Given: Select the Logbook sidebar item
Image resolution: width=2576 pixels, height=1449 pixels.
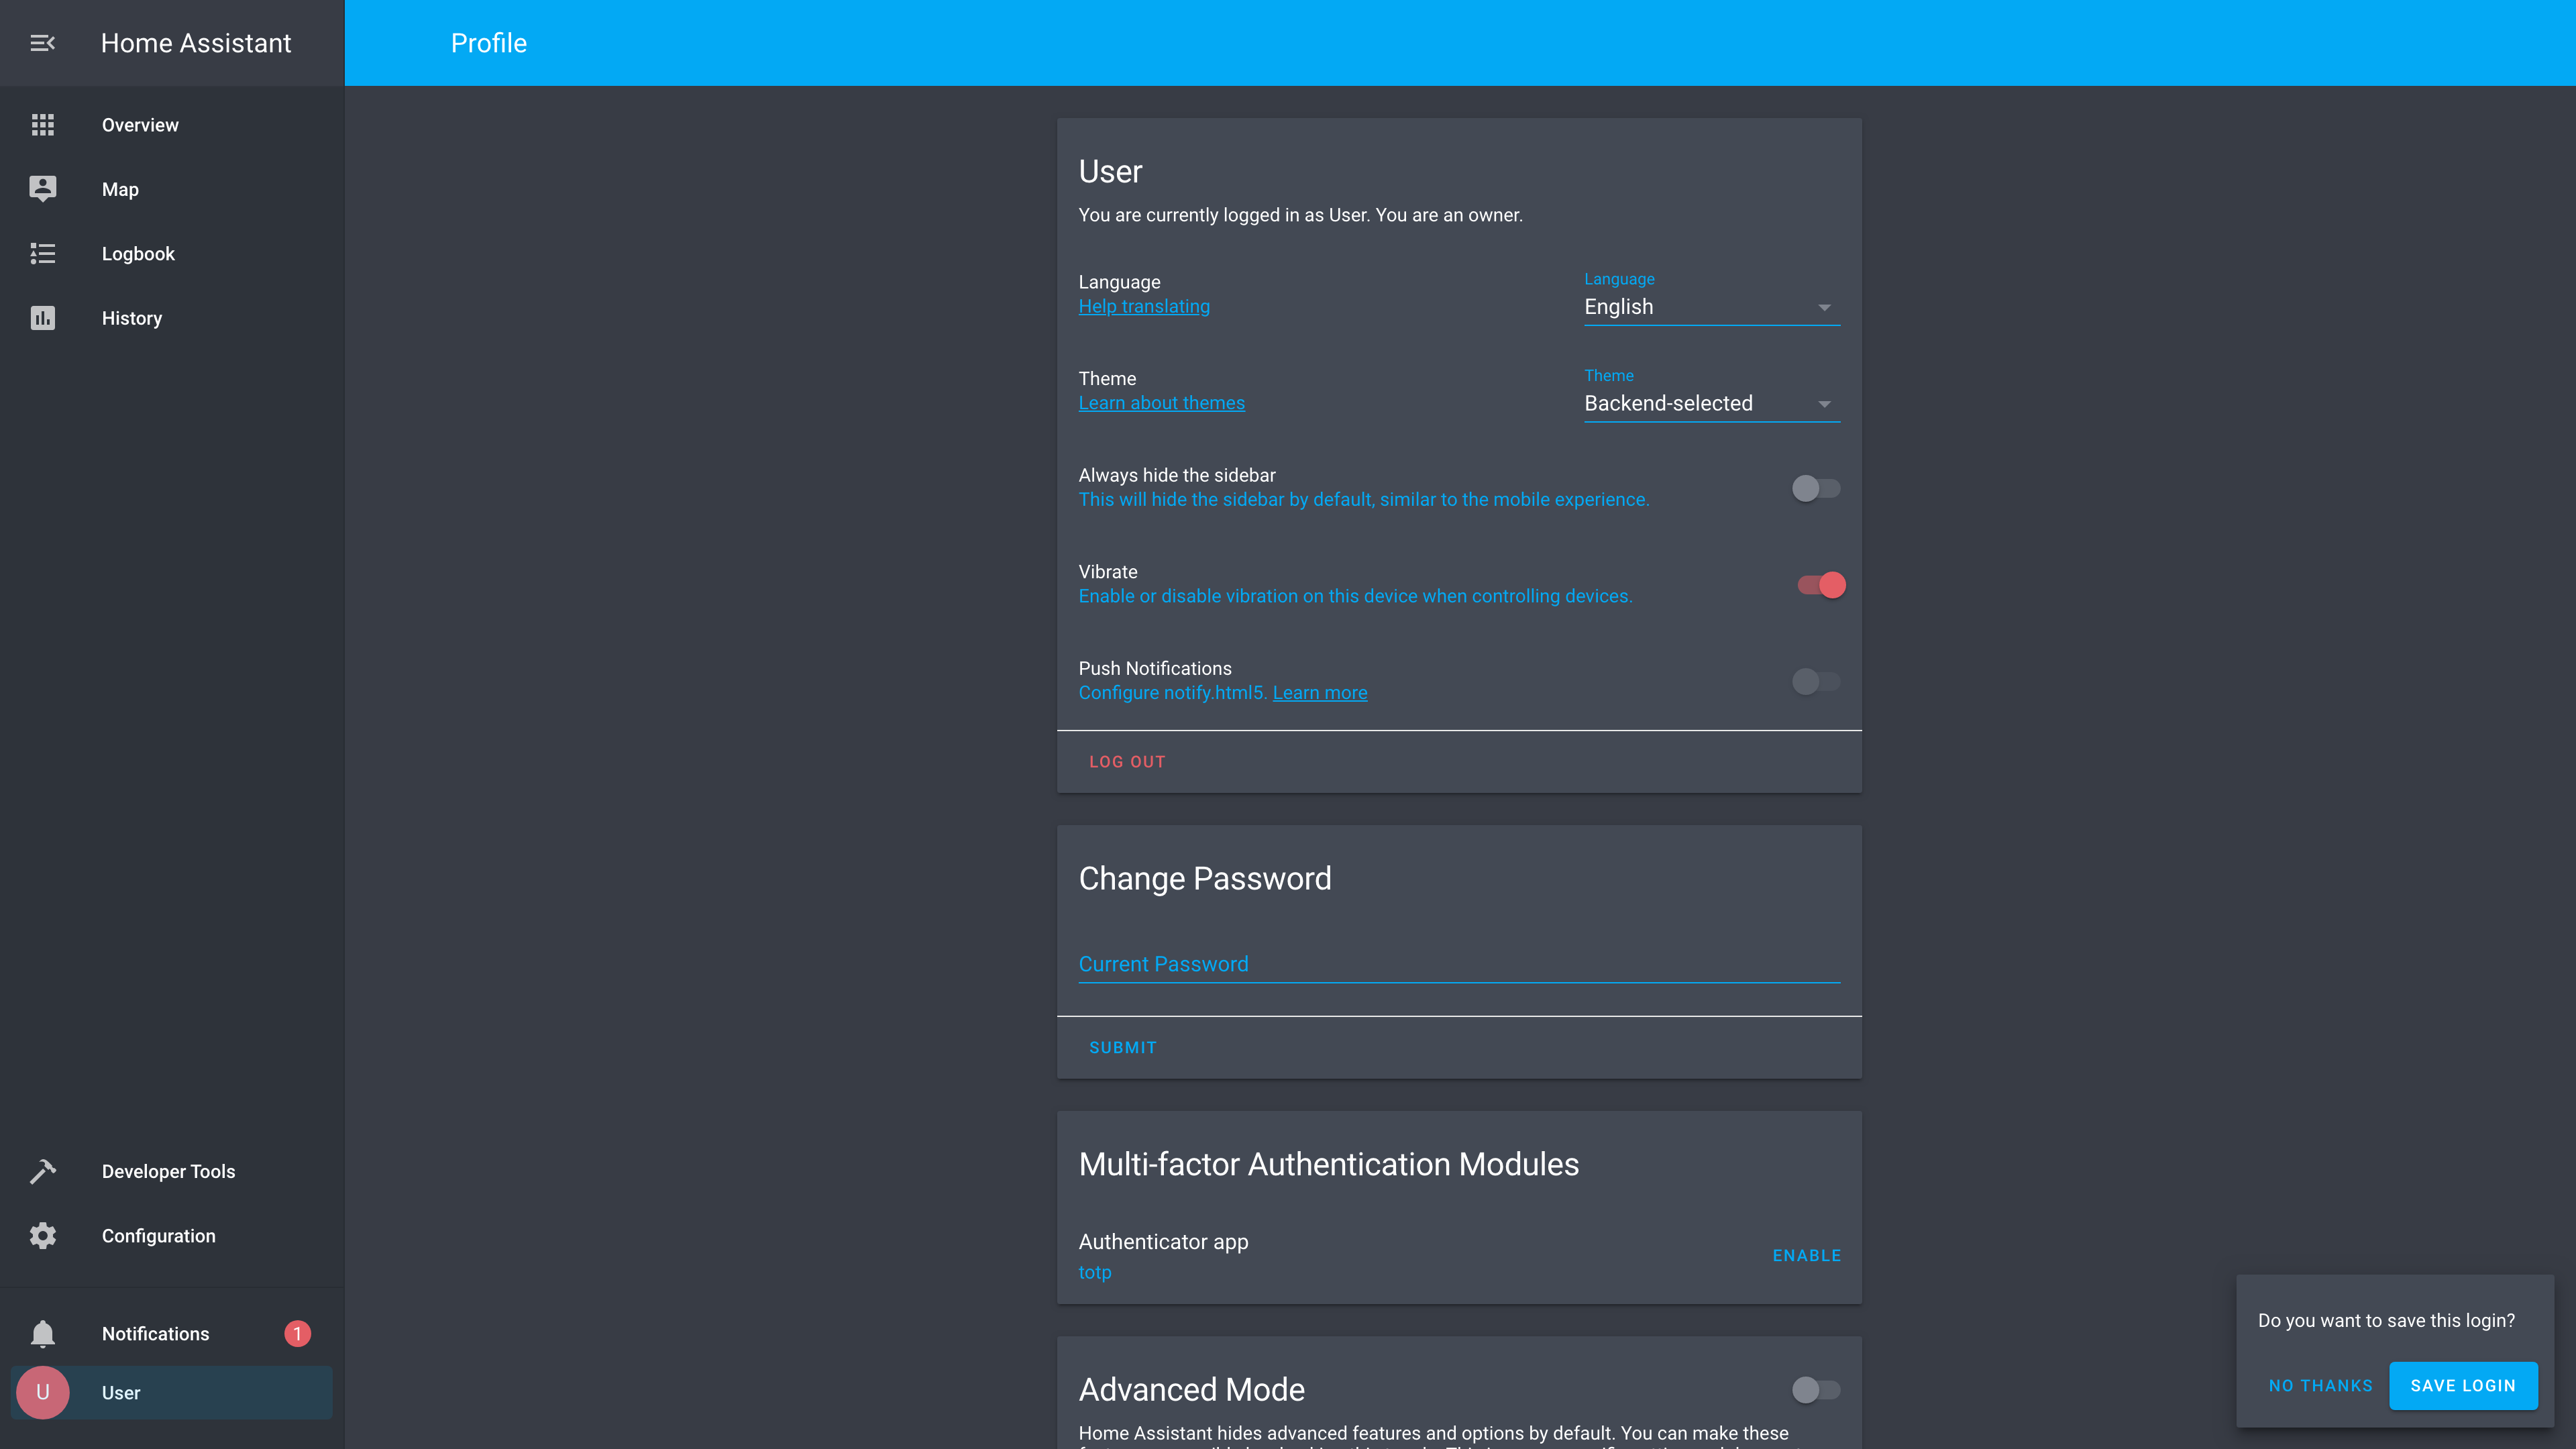Looking at the screenshot, I should (x=138, y=254).
